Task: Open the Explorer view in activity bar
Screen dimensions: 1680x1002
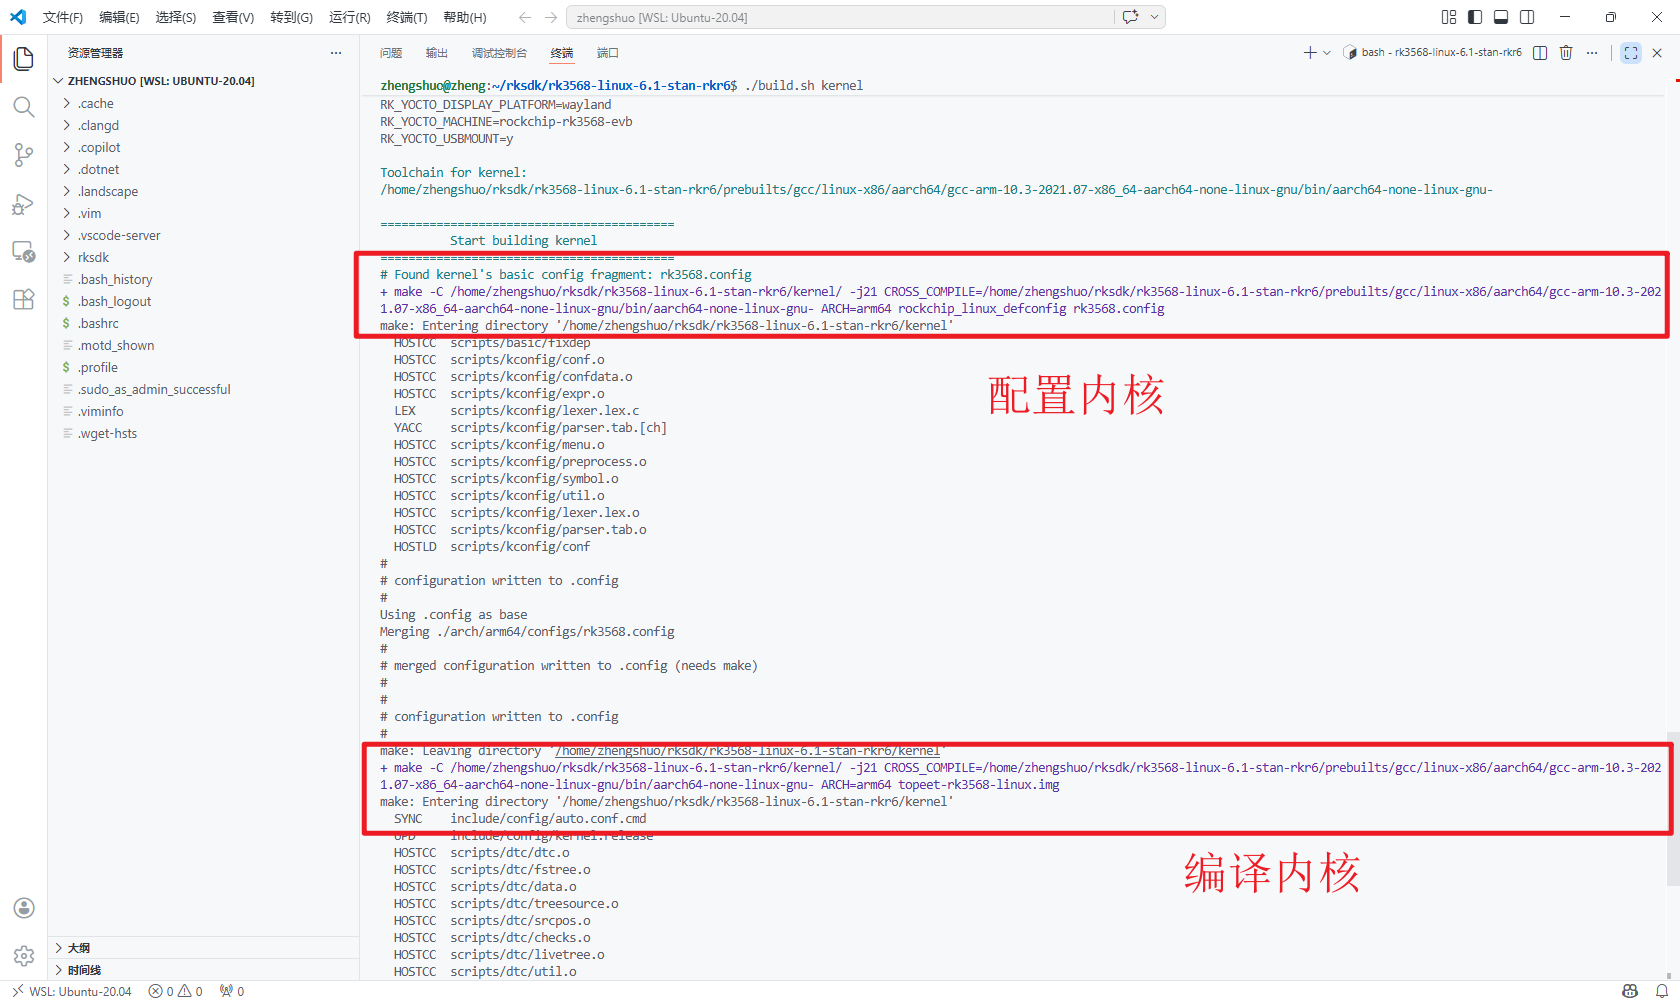Action: pos(24,59)
